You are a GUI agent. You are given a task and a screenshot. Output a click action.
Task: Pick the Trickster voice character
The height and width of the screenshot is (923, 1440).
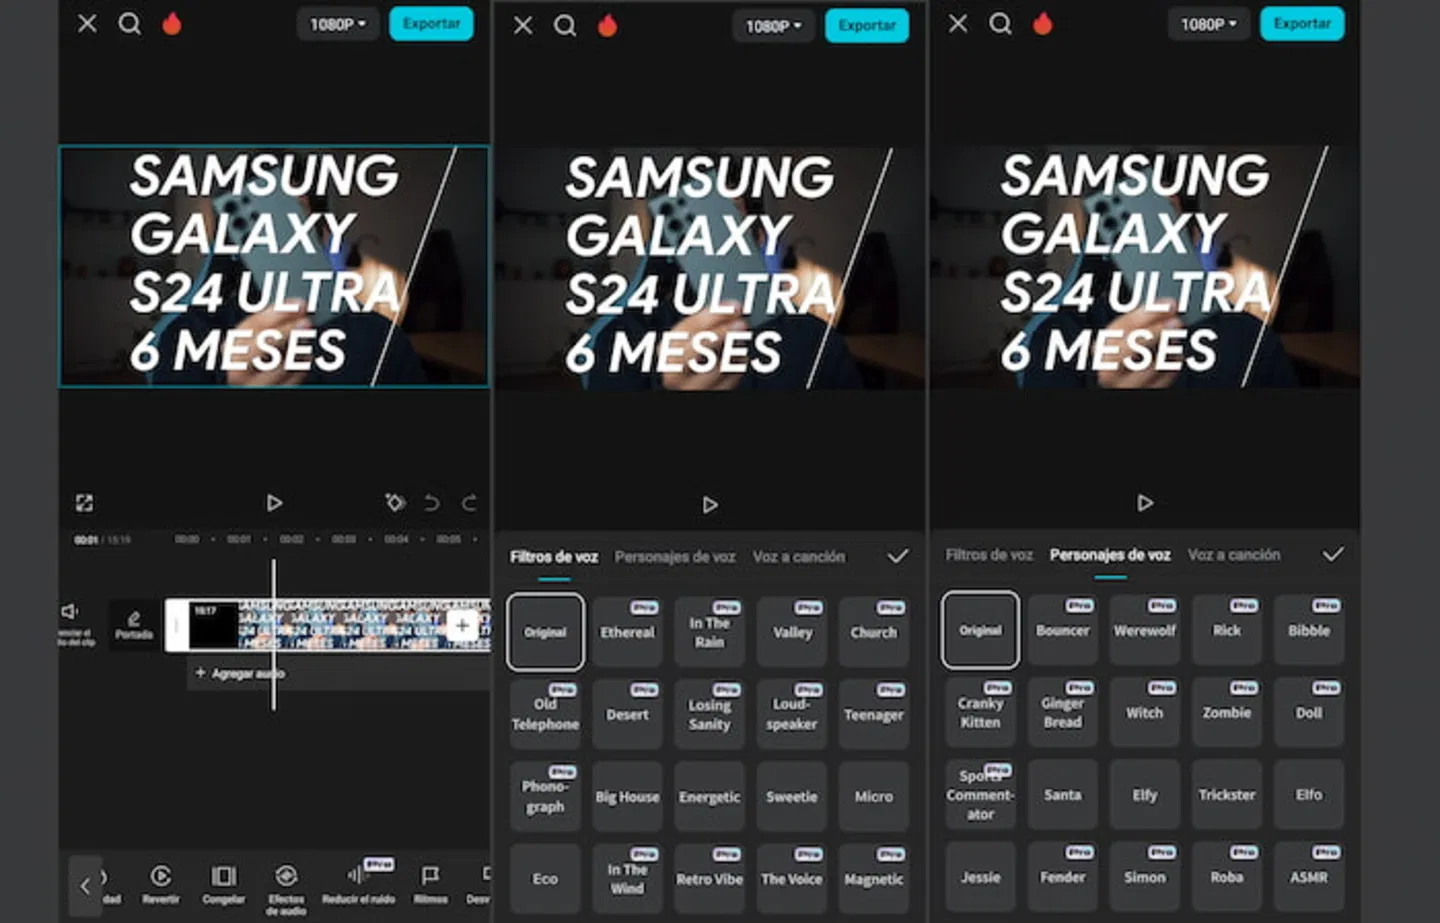pos(1227,795)
